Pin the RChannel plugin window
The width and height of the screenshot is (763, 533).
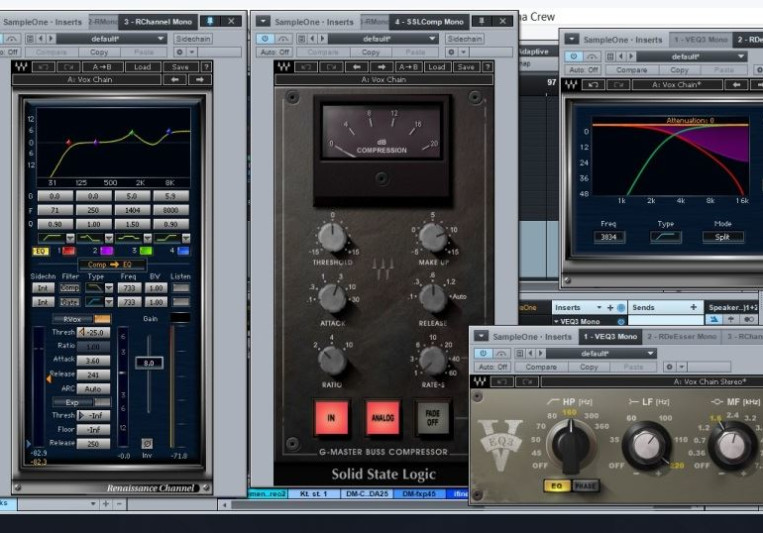point(210,21)
